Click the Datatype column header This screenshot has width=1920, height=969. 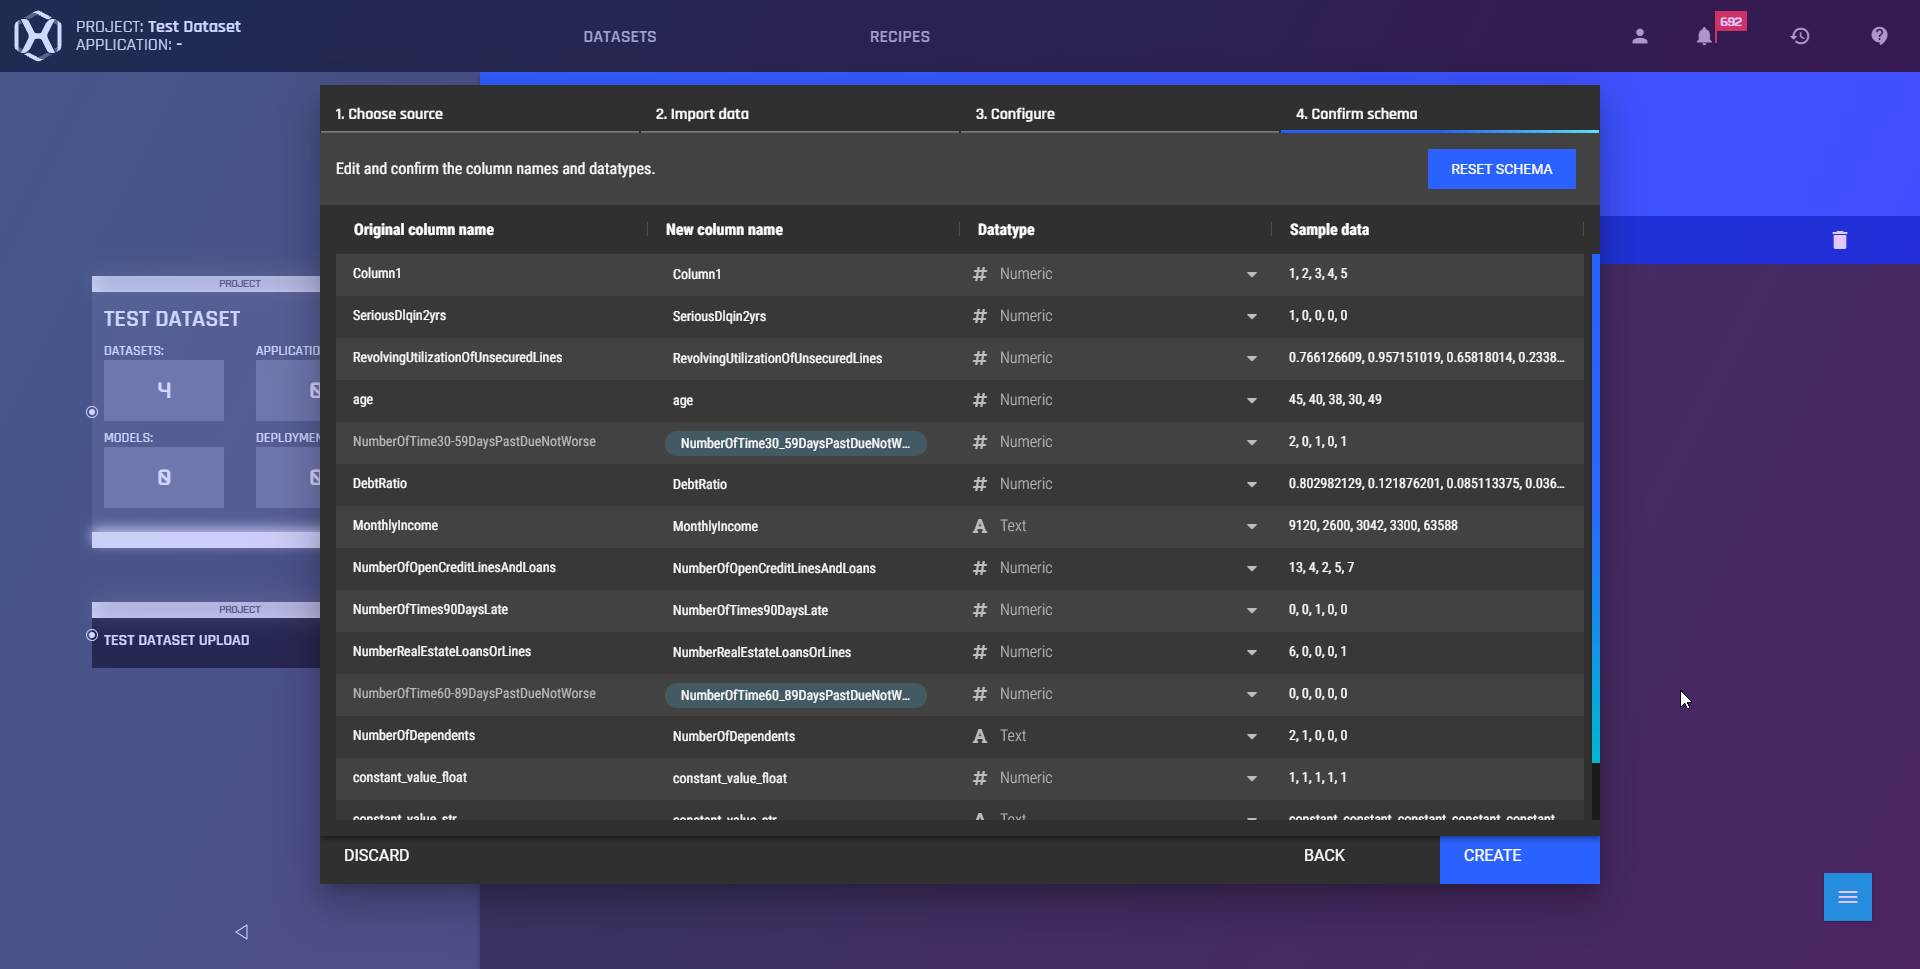(x=1006, y=230)
